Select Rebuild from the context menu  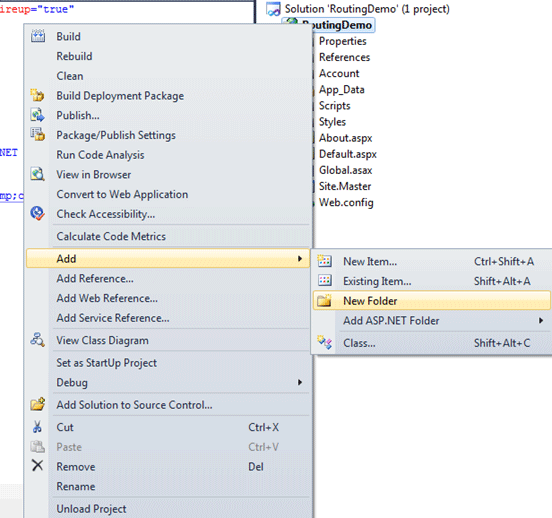pyautogui.click(x=74, y=56)
